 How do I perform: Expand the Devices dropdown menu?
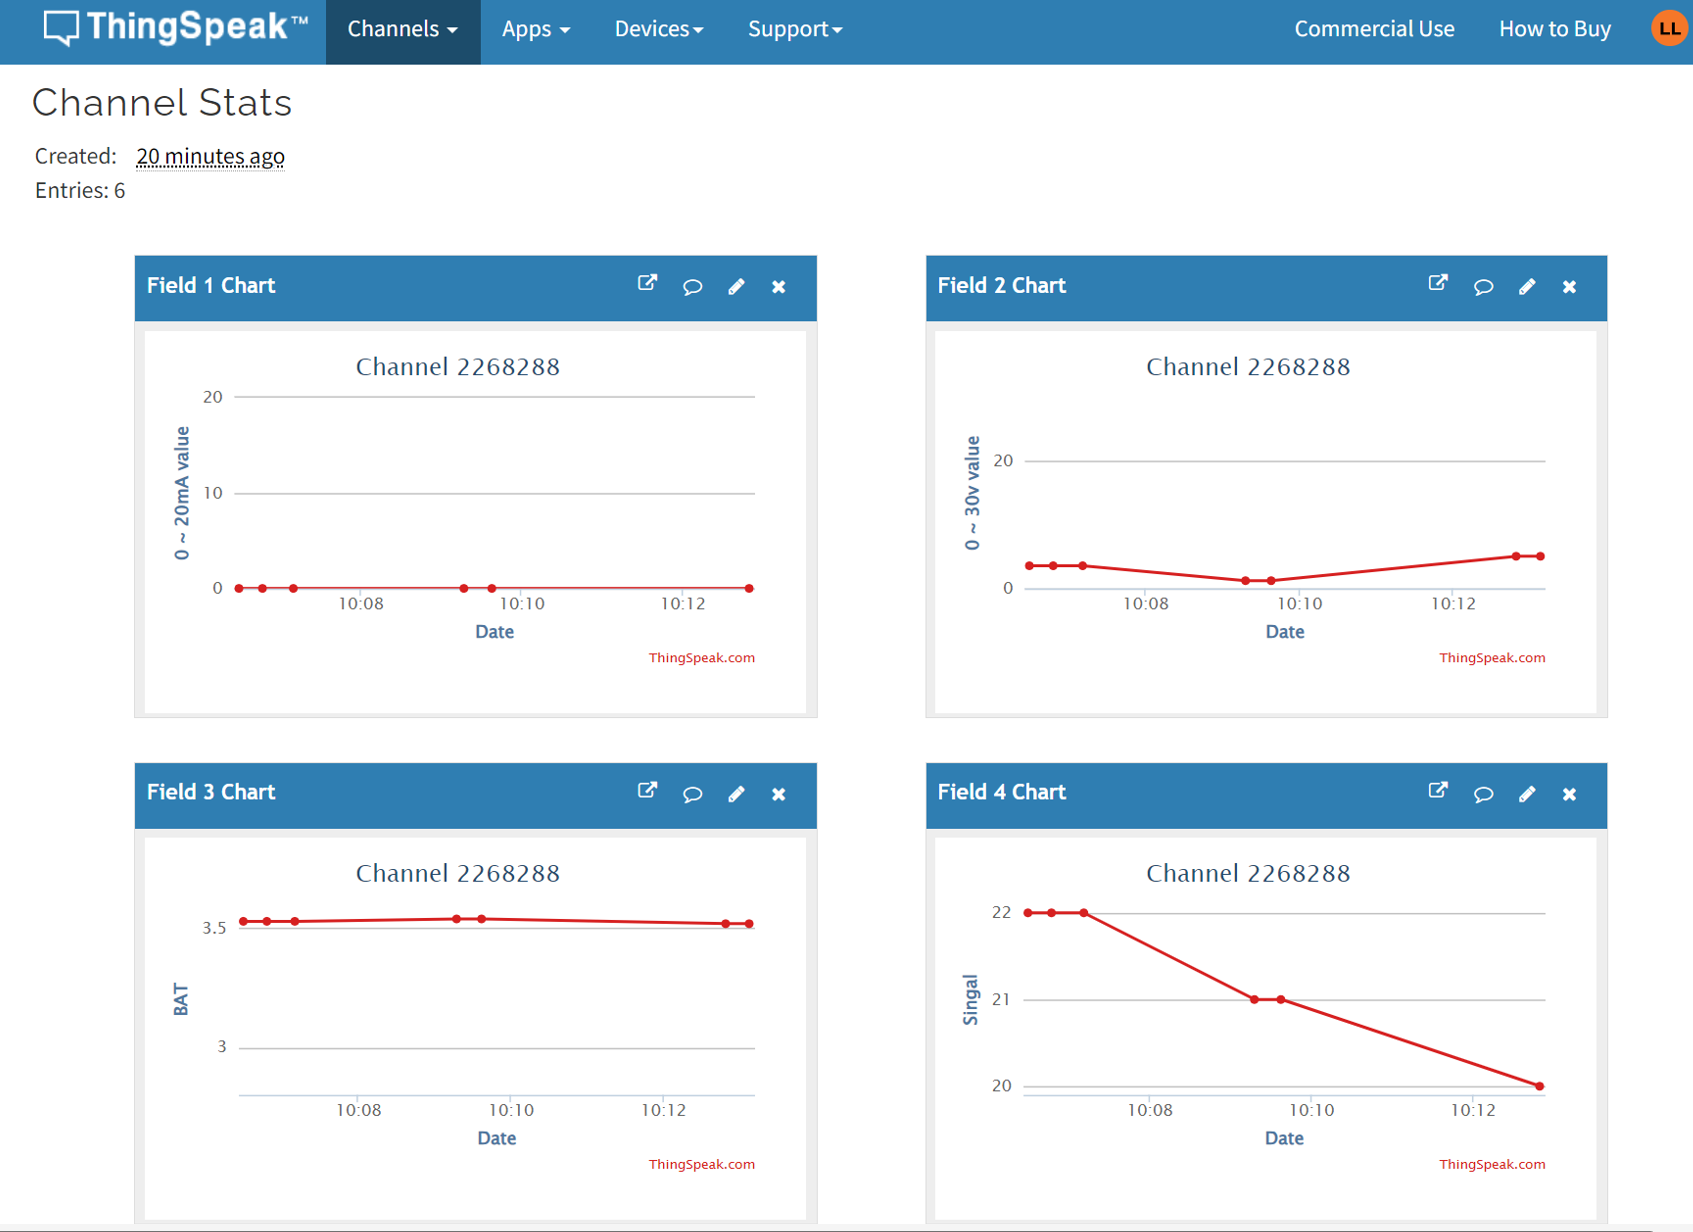[659, 29]
